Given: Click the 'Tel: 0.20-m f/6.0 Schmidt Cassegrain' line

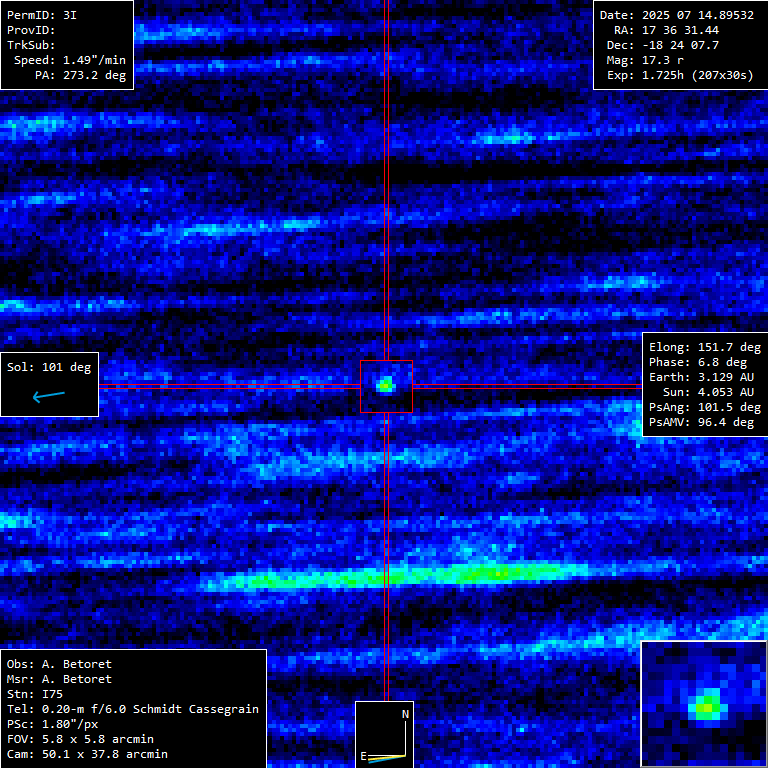Looking at the screenshot, I should click(x=133, y=709).
